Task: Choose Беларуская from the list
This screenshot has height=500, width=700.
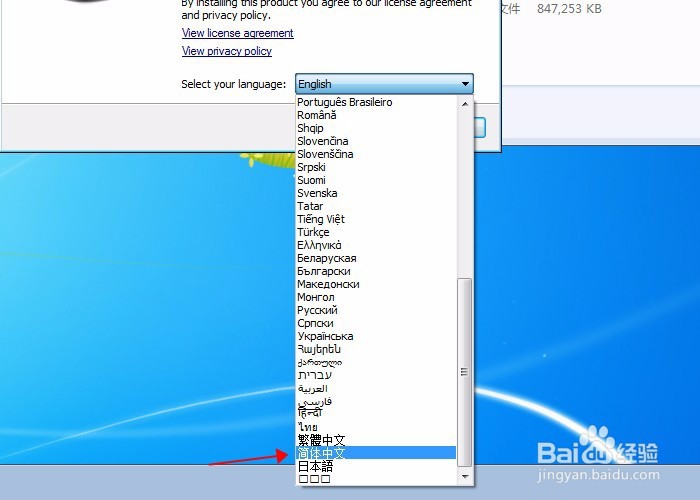Action: click(376, 258)
